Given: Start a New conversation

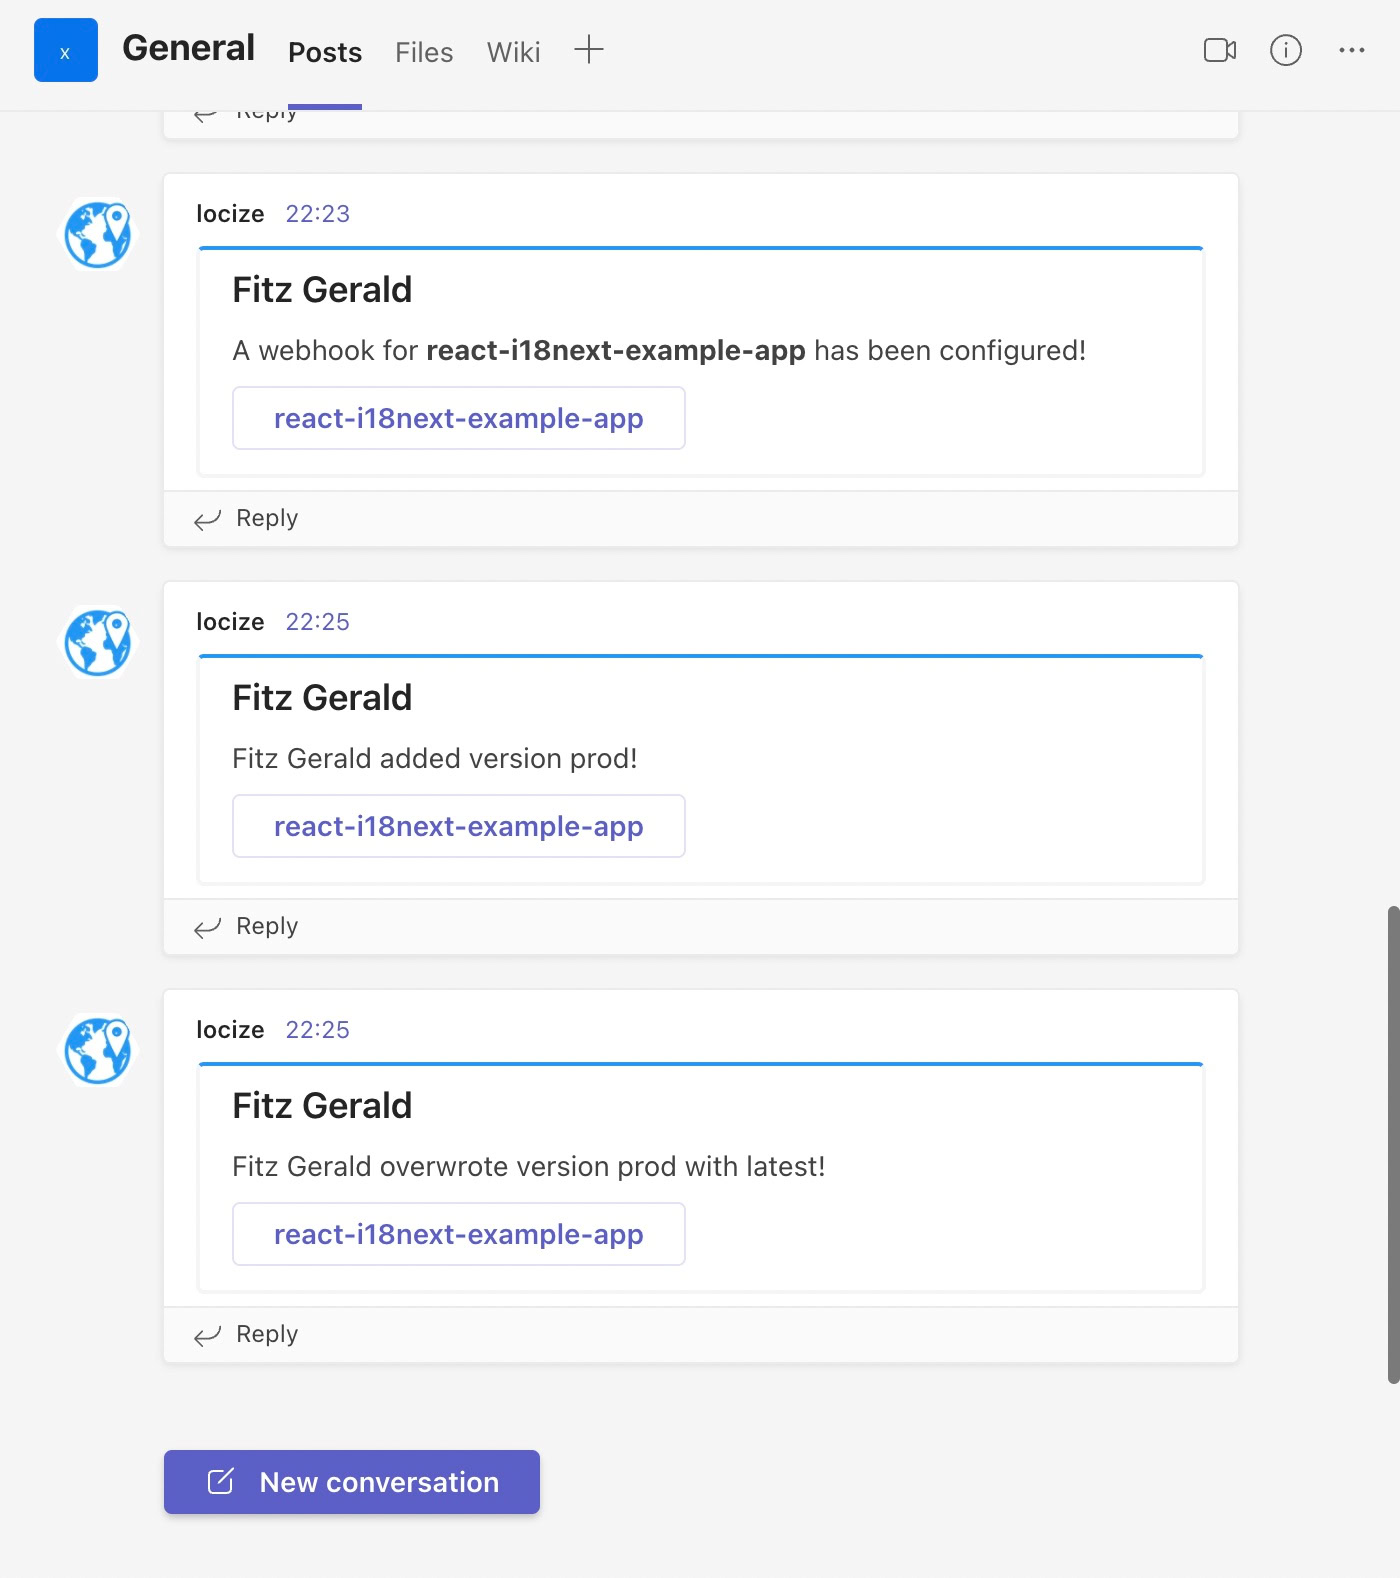Looking at the screenshot, I should 352,1482.
